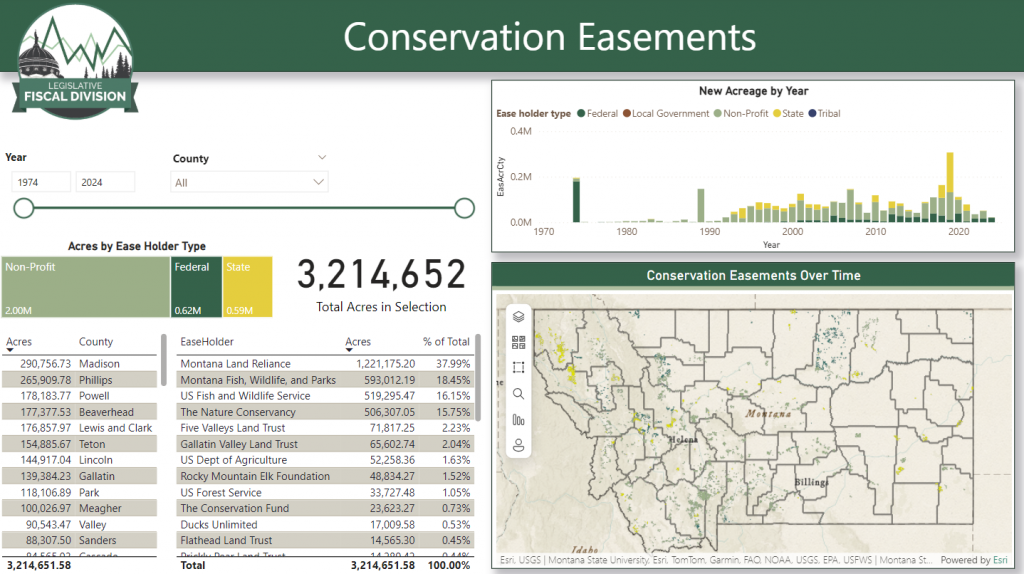Activate the rectangle selection tool on map
This screenshot has width=1024, height=574.
point(518,368)
